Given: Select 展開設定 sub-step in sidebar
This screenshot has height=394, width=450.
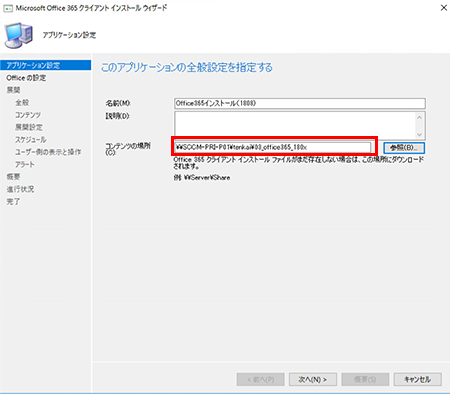Looking at the screenshot, I should click(29, 127).
